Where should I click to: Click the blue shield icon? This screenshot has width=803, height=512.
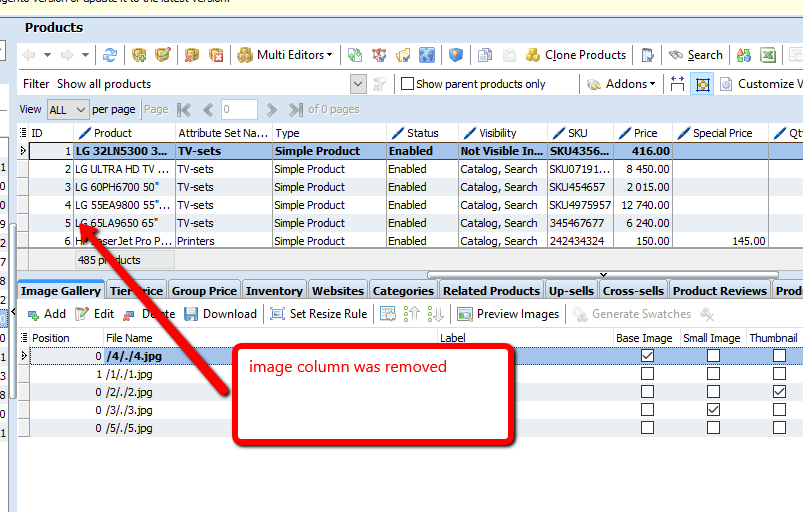(456, 55)
